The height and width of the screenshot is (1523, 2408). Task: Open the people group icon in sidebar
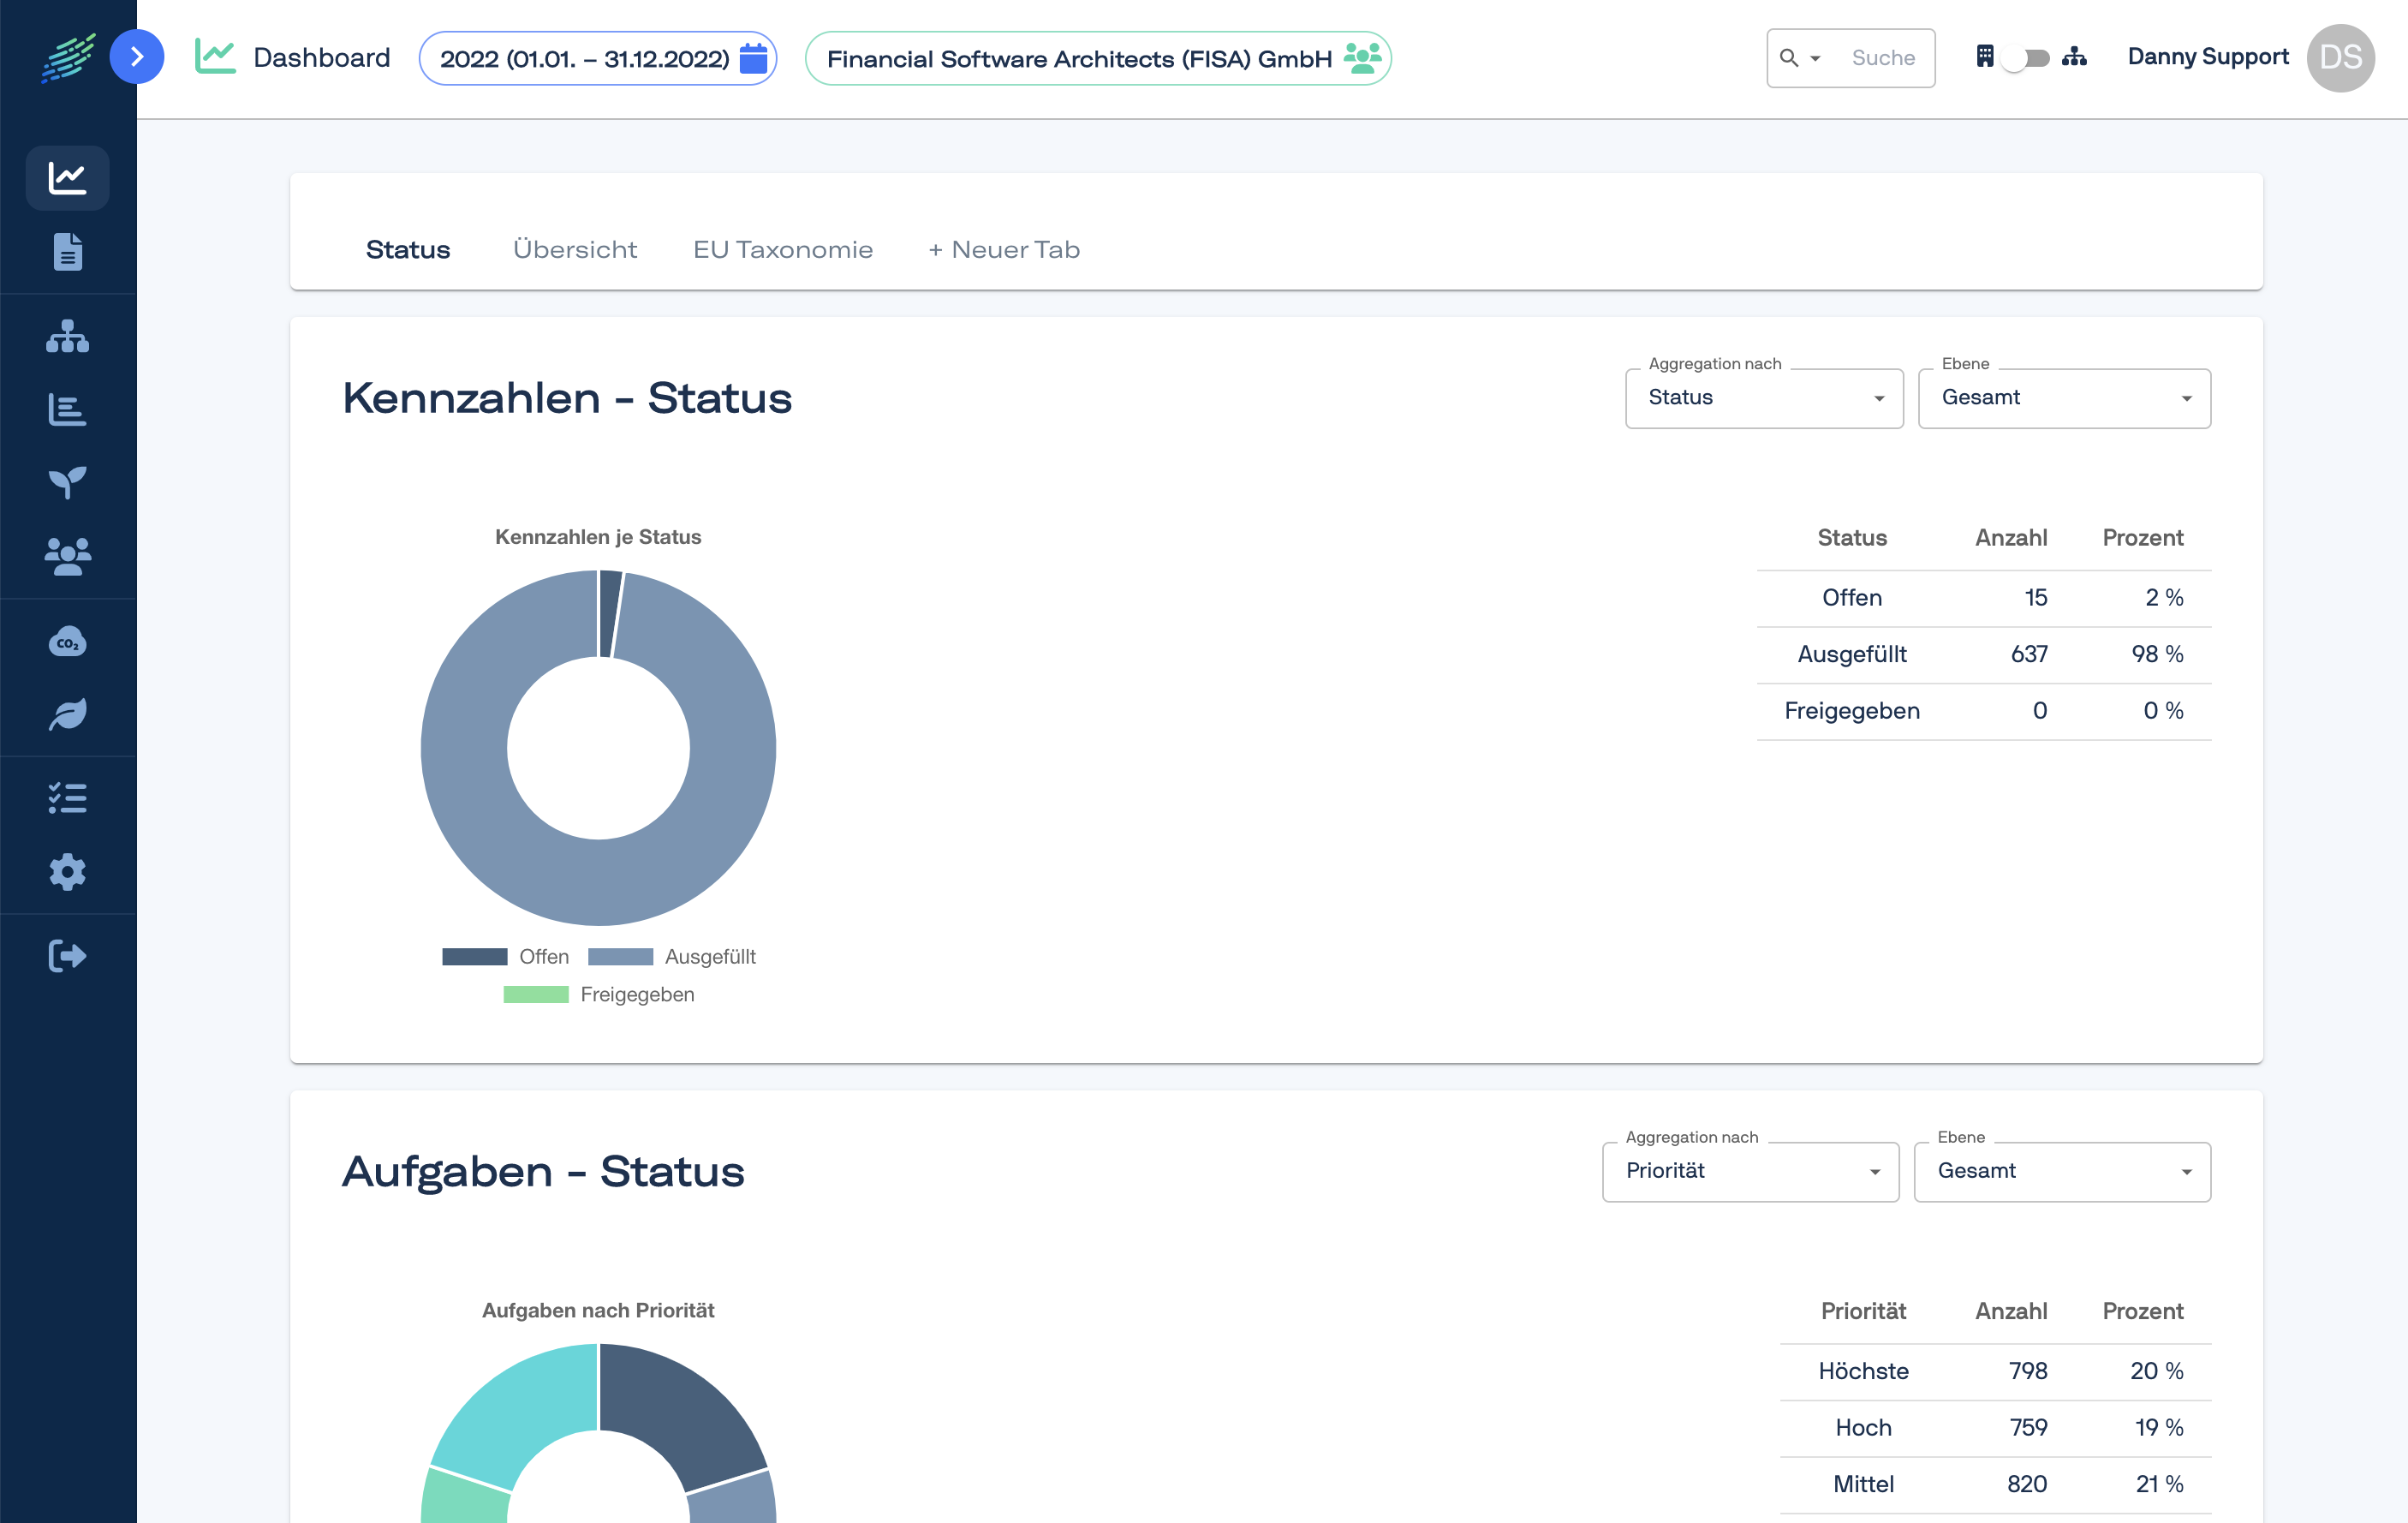click(67, 556)
